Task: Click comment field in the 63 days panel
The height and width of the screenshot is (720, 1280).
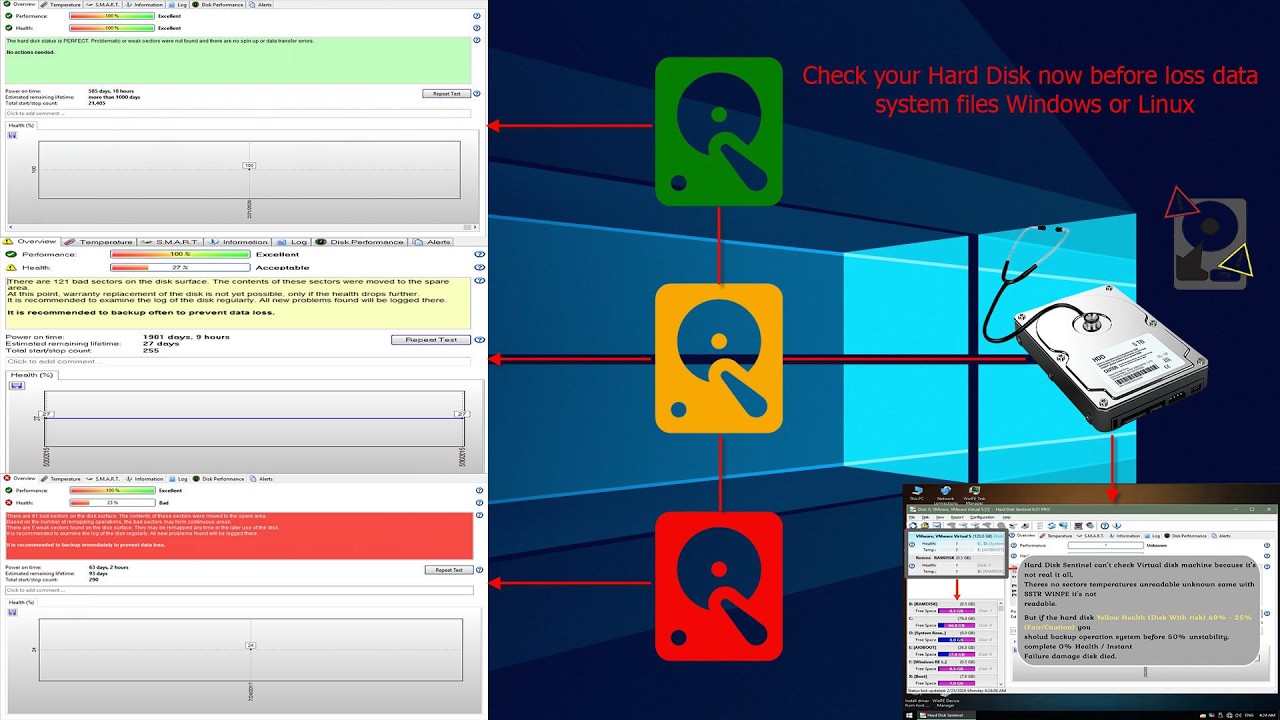Action: [x=239, y=590]
